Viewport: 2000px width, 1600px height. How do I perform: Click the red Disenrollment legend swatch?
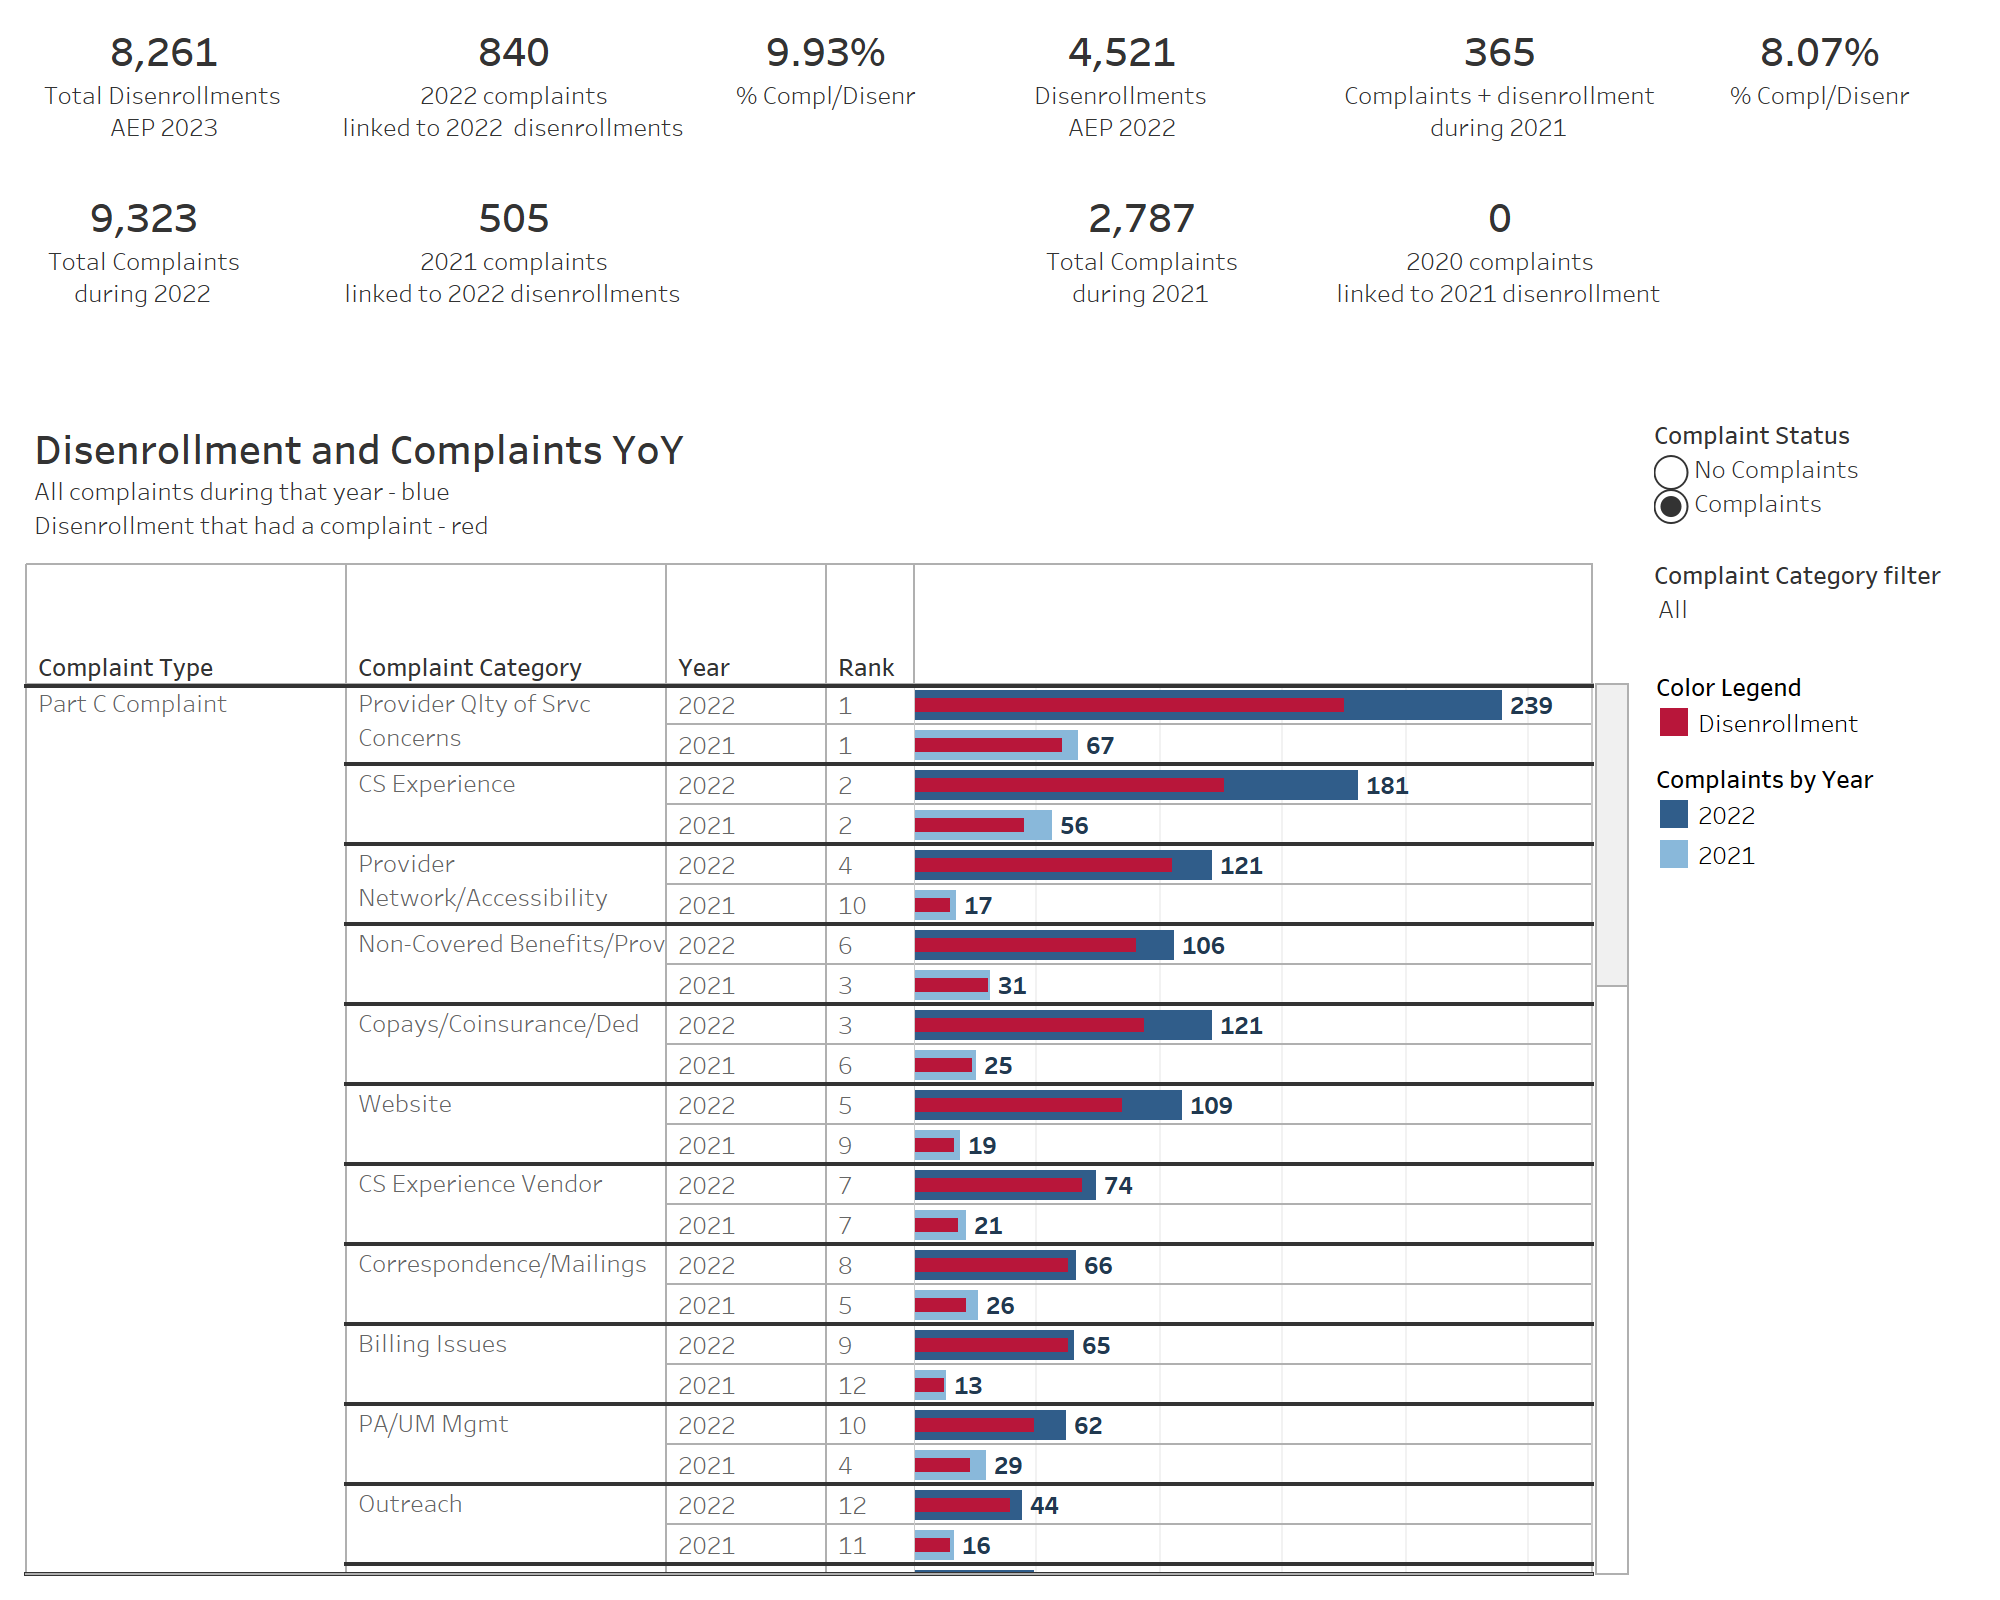tap(1673, 723)
